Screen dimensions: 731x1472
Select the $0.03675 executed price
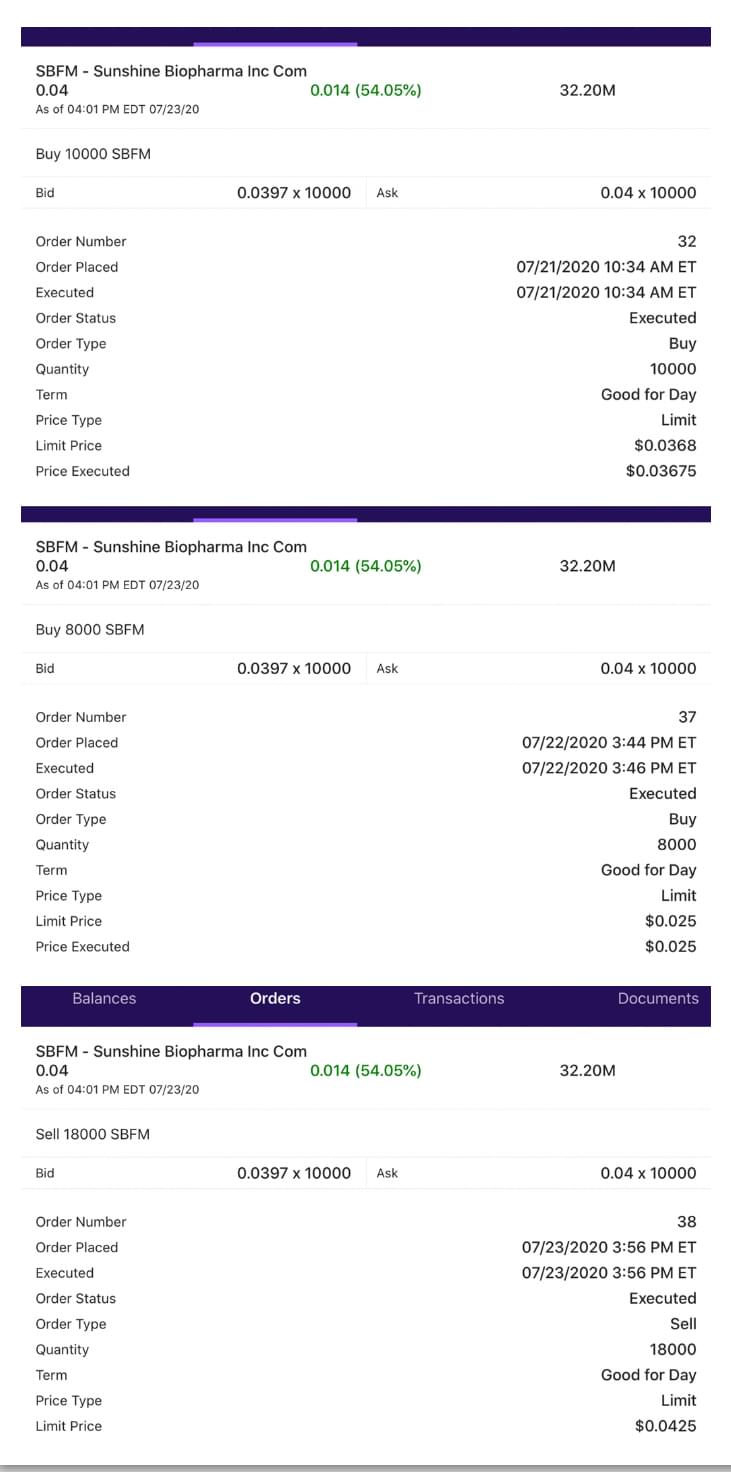click(x=661, y=471)
